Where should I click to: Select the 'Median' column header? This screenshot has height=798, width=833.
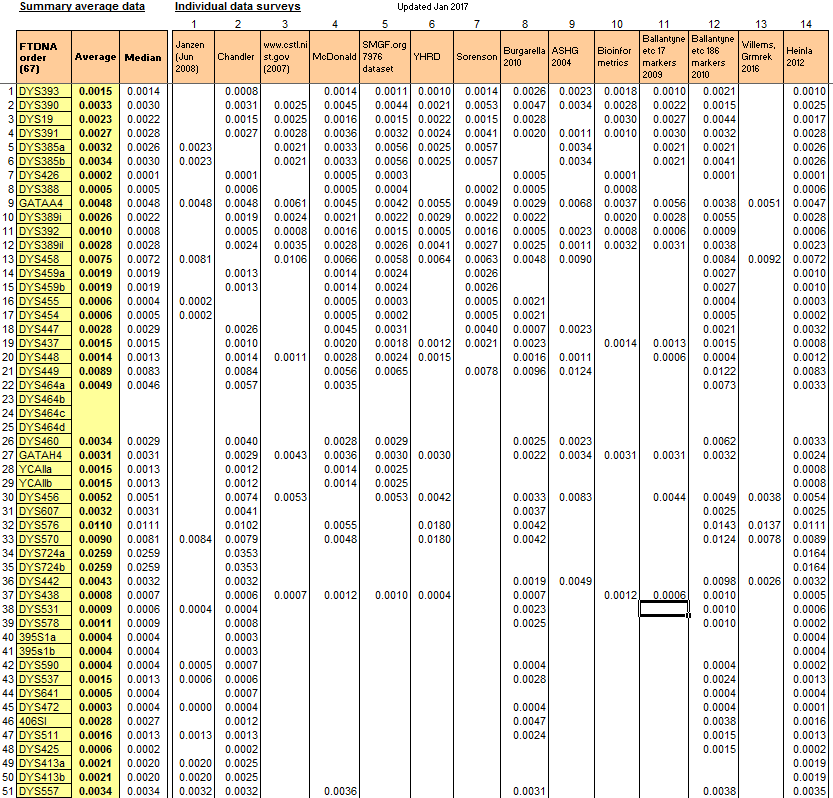click(x=144, y=57)
